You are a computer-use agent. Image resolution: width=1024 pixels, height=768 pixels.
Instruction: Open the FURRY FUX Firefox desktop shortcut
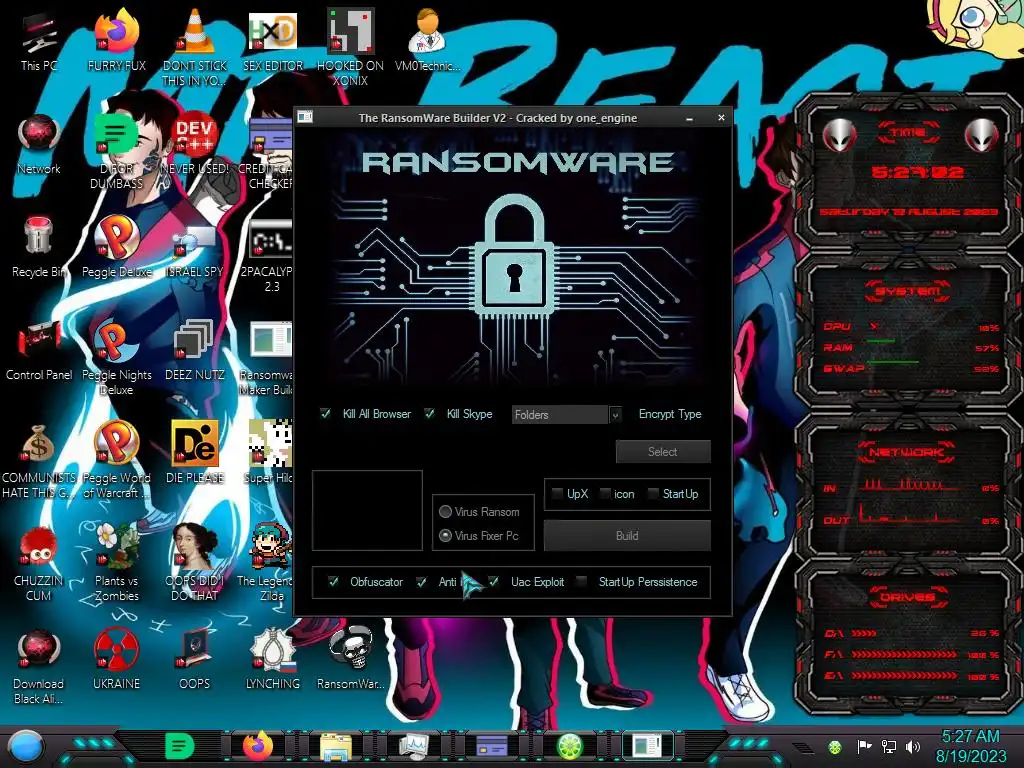[x=116, y=41]
